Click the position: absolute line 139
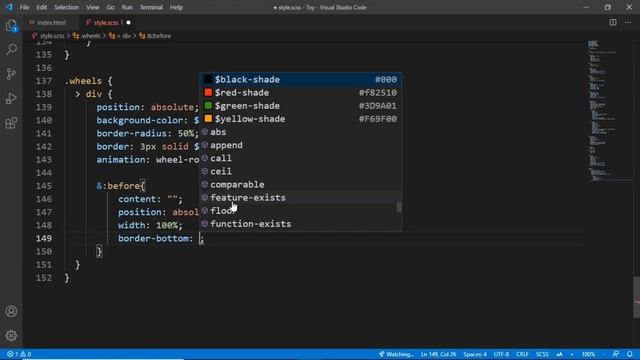 147,107
